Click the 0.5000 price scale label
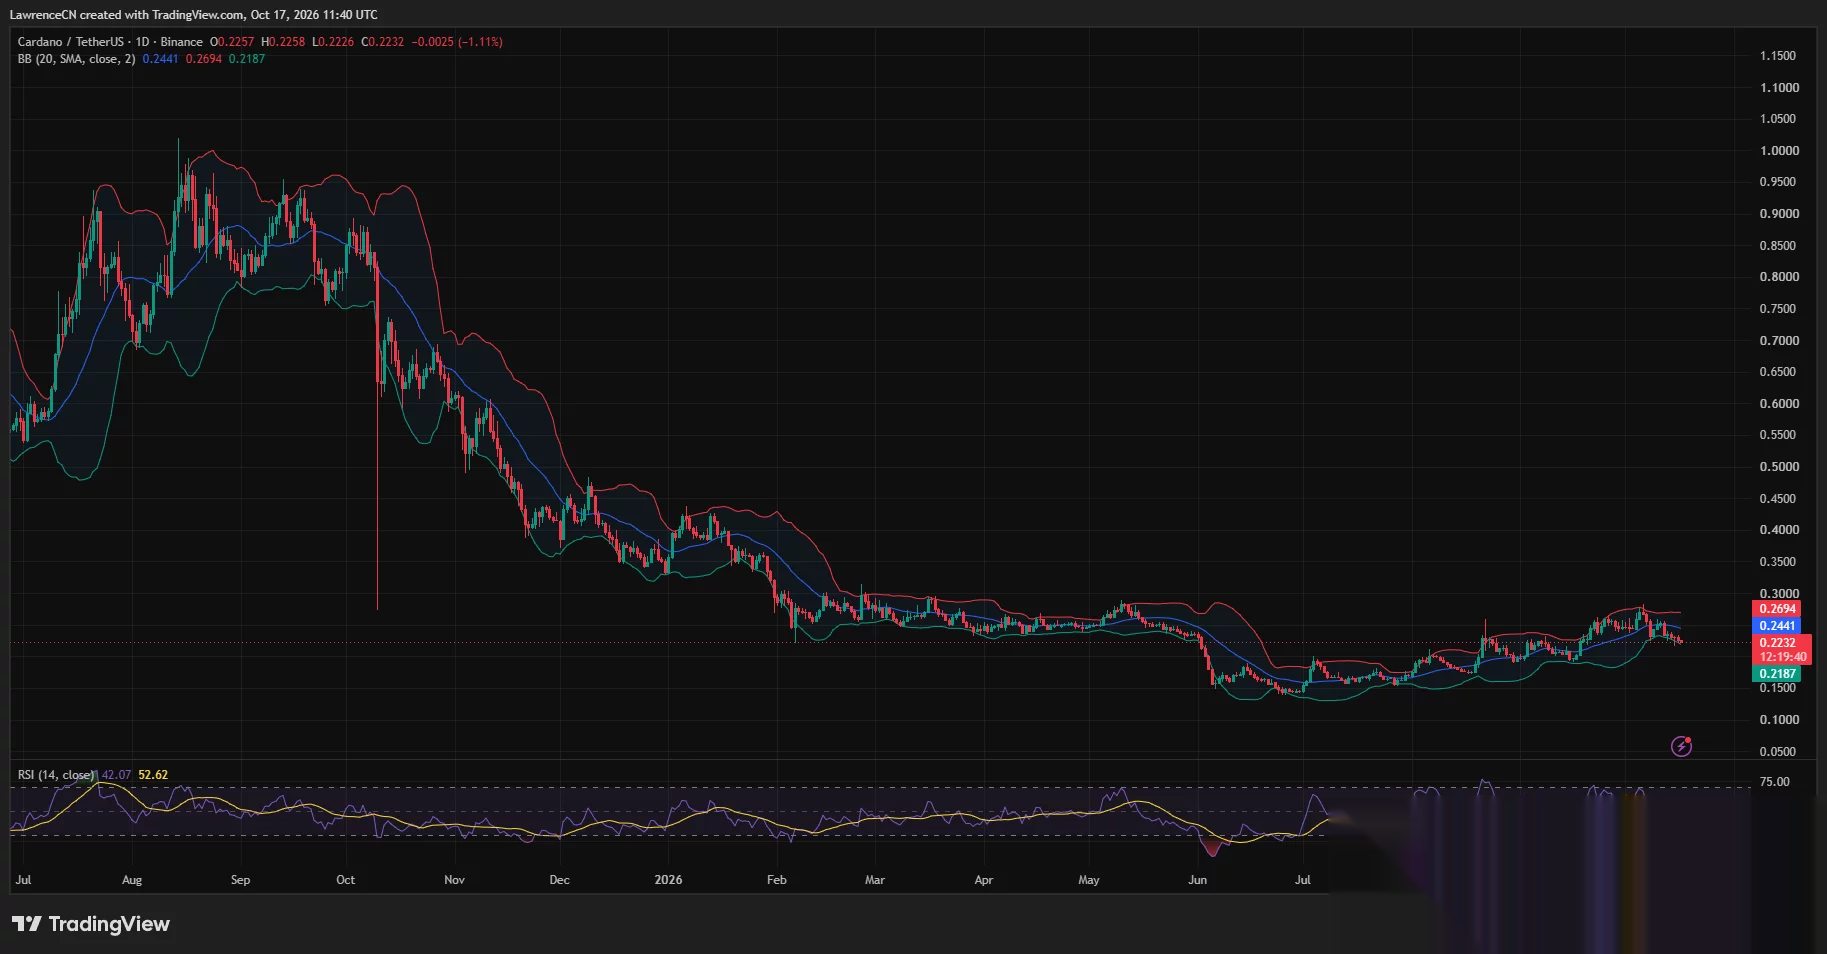 click(1779, 467)
